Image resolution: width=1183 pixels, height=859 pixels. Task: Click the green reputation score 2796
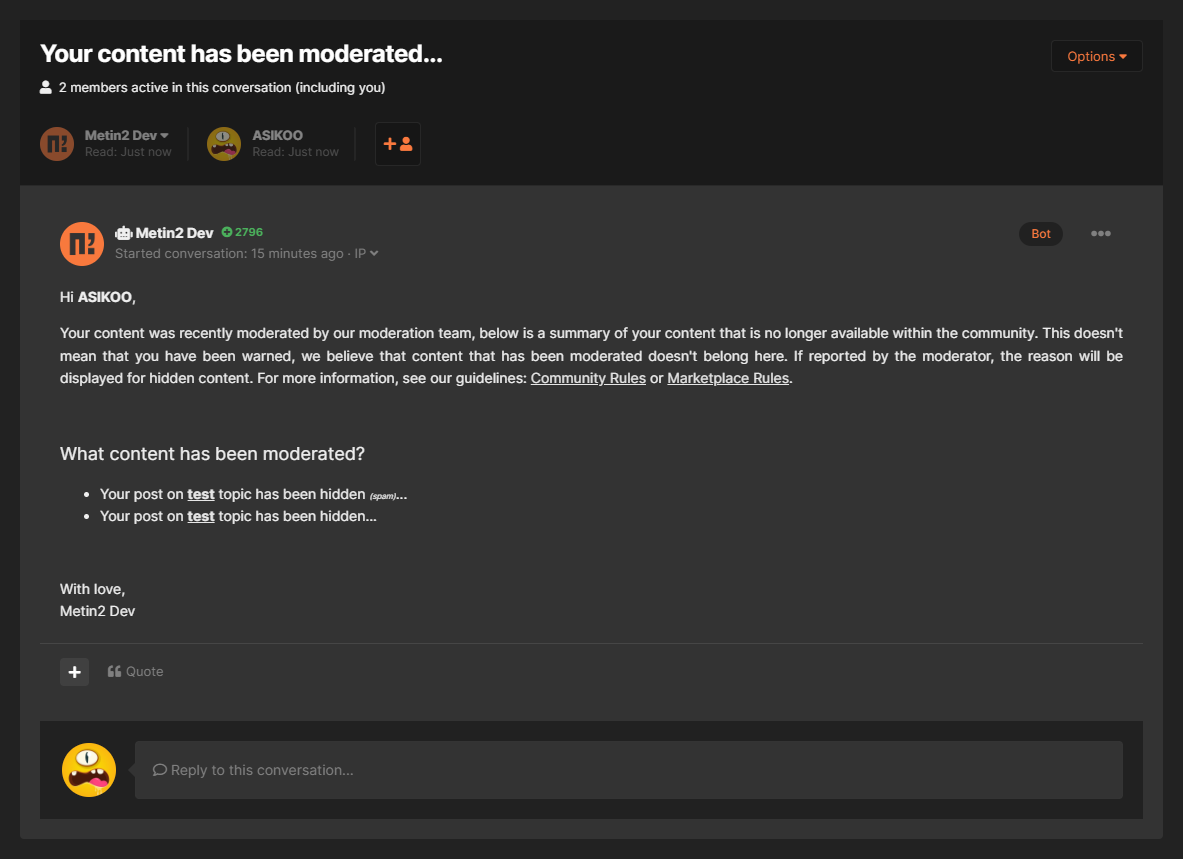point(242,231)
